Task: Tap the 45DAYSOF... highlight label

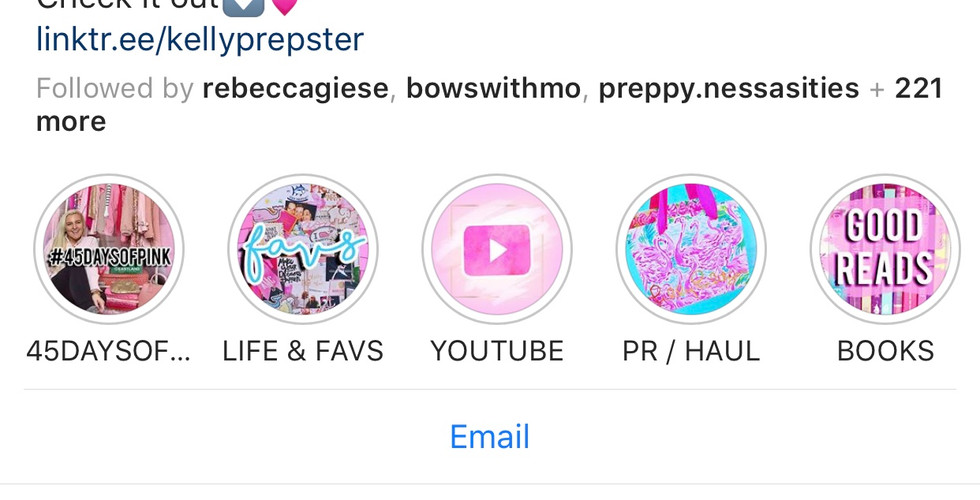Action: [109, 351]
